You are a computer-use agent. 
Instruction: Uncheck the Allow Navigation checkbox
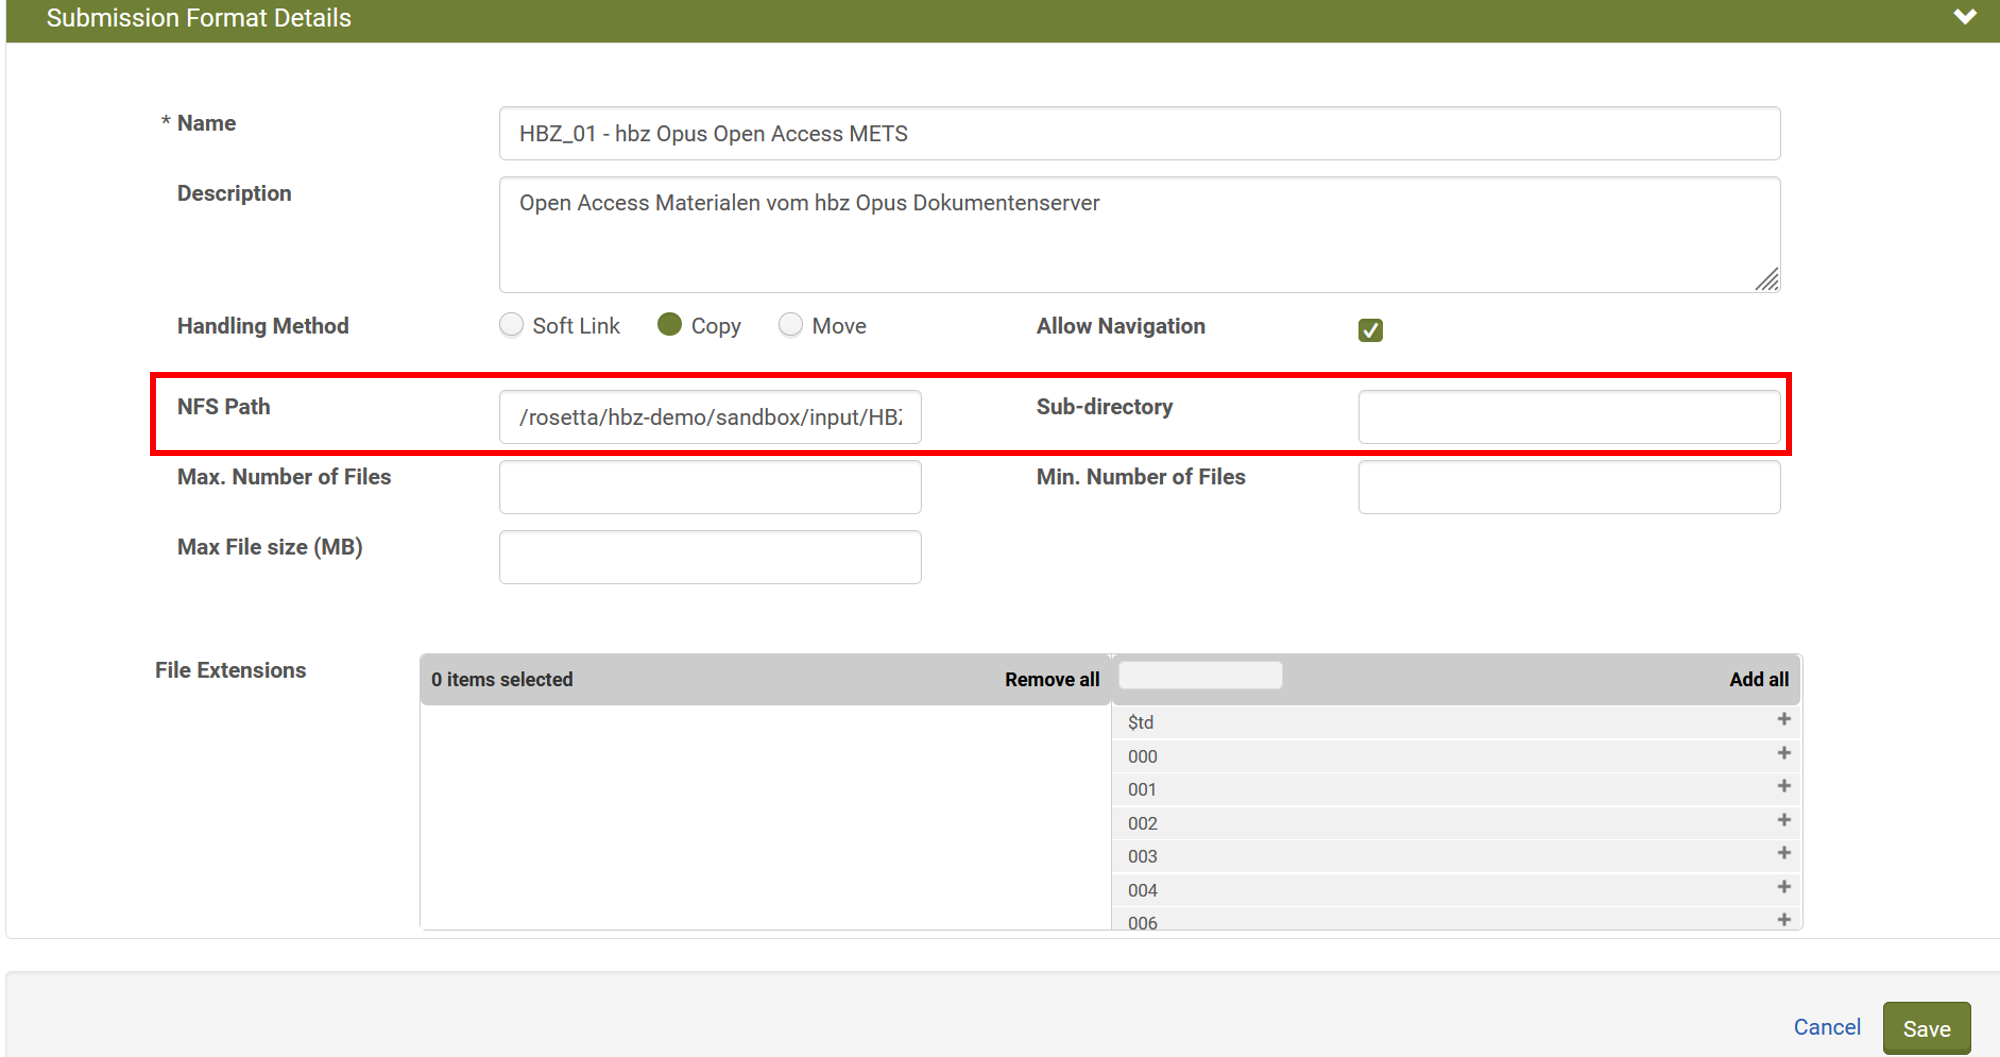pyautogui.click(x=1370, y=330)
